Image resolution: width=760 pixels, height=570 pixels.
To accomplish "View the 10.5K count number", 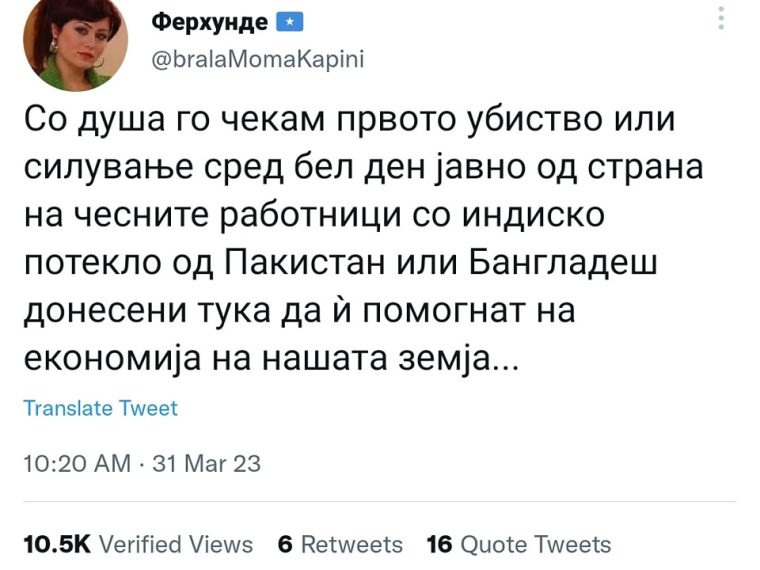I will pyautogui.click(x=57, y=544).
